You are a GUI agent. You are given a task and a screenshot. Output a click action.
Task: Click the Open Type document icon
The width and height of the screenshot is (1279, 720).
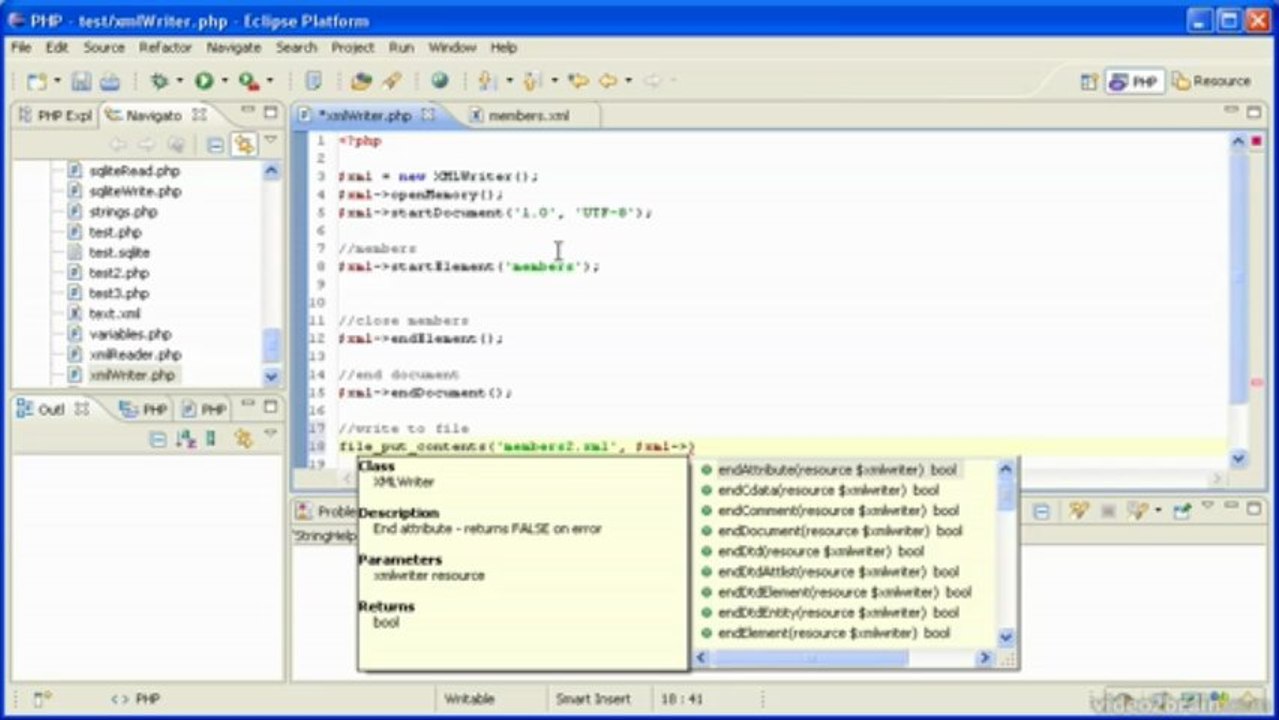tap(314, 81)
